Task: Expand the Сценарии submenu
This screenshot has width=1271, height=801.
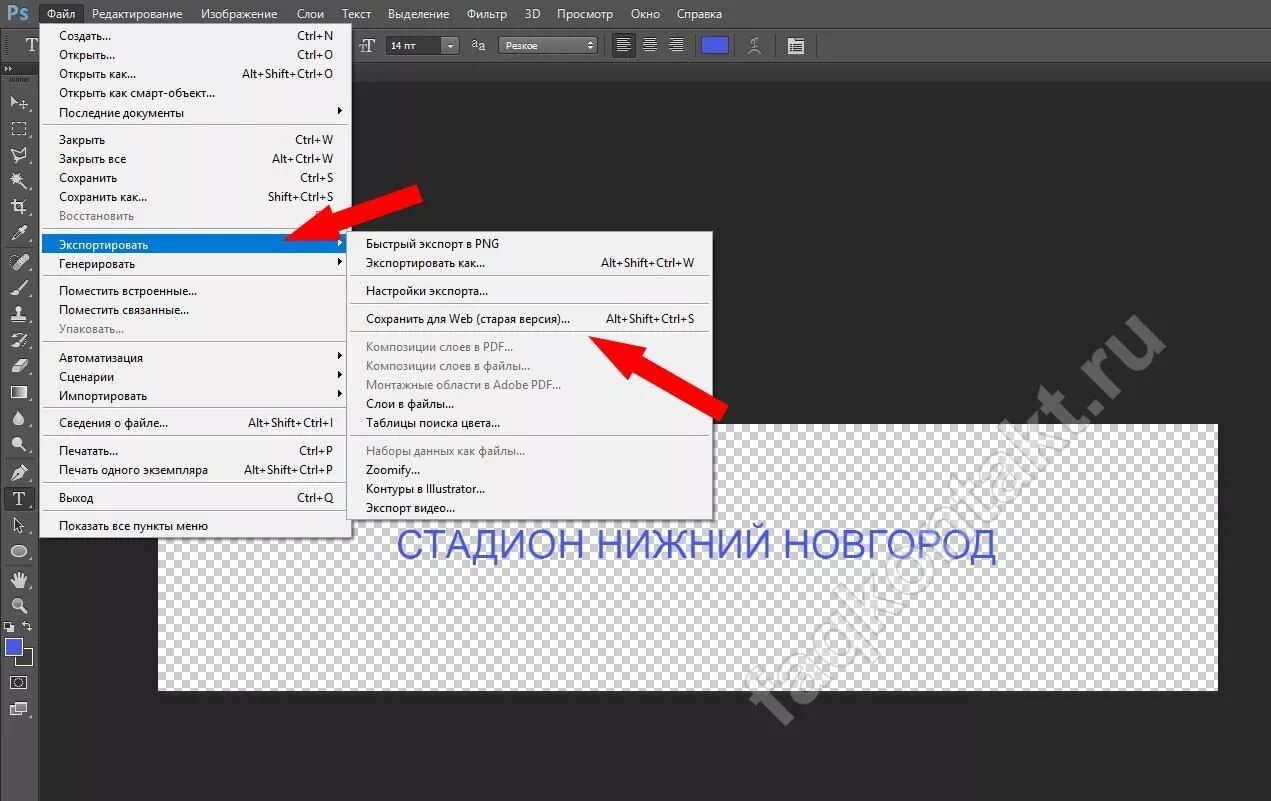Action: pos(195,377)
